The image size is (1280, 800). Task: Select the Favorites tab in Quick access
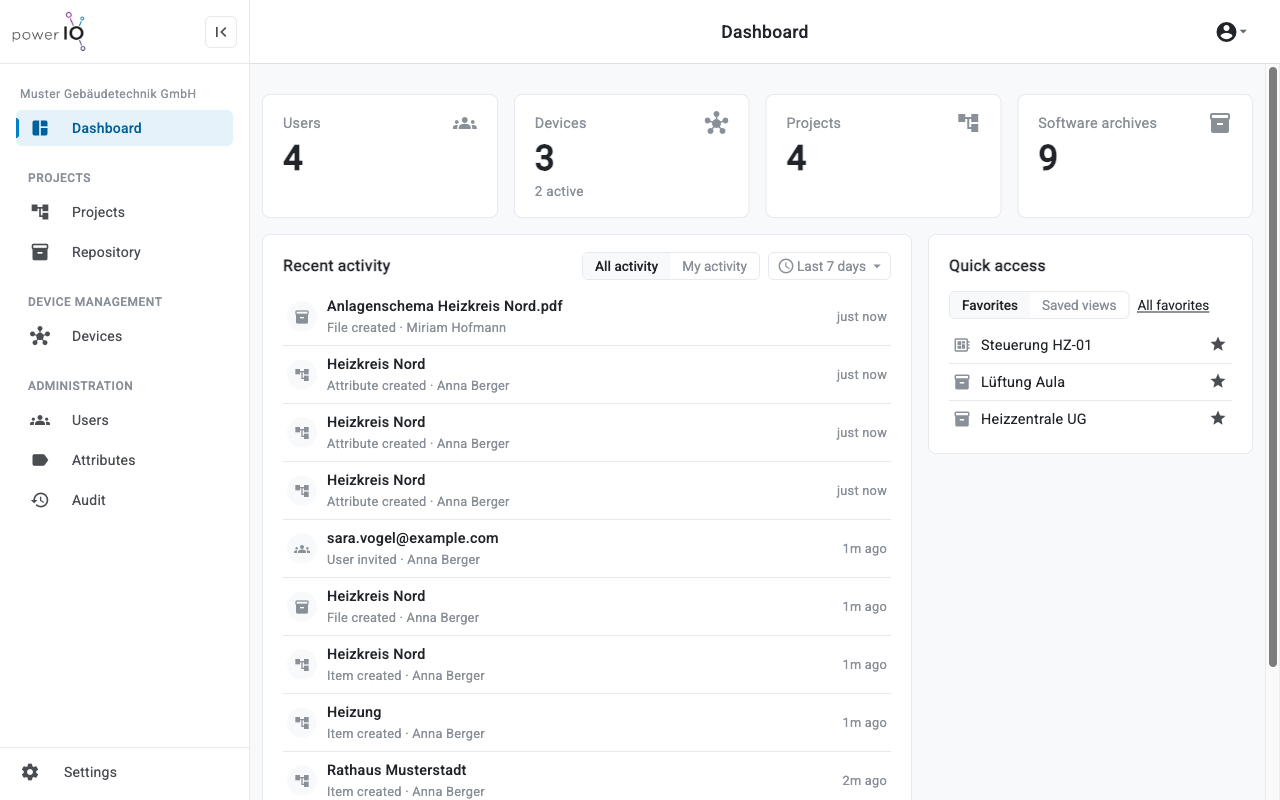(990, 305)
